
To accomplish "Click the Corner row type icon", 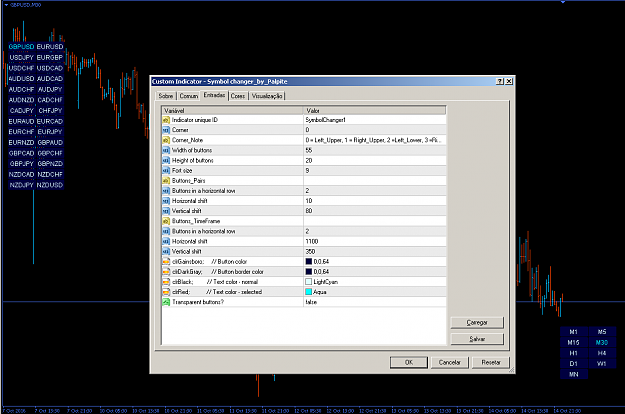I will click(x=166, y=130).
